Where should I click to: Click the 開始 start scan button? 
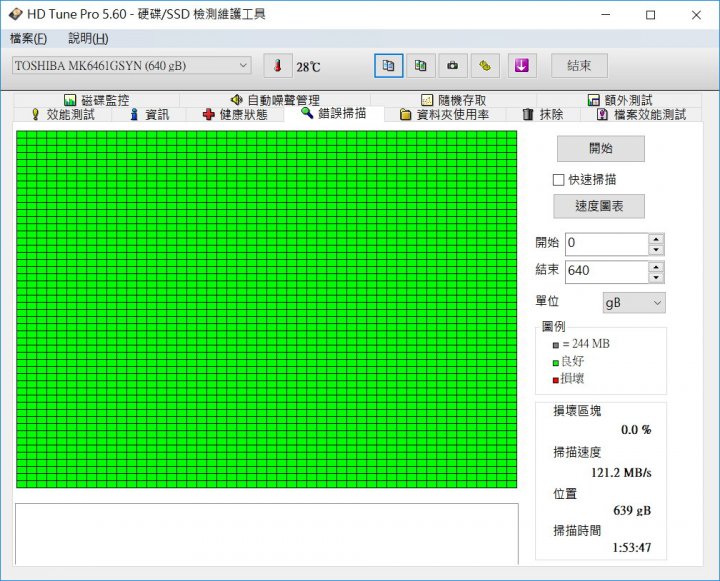[x=601, y=148]
